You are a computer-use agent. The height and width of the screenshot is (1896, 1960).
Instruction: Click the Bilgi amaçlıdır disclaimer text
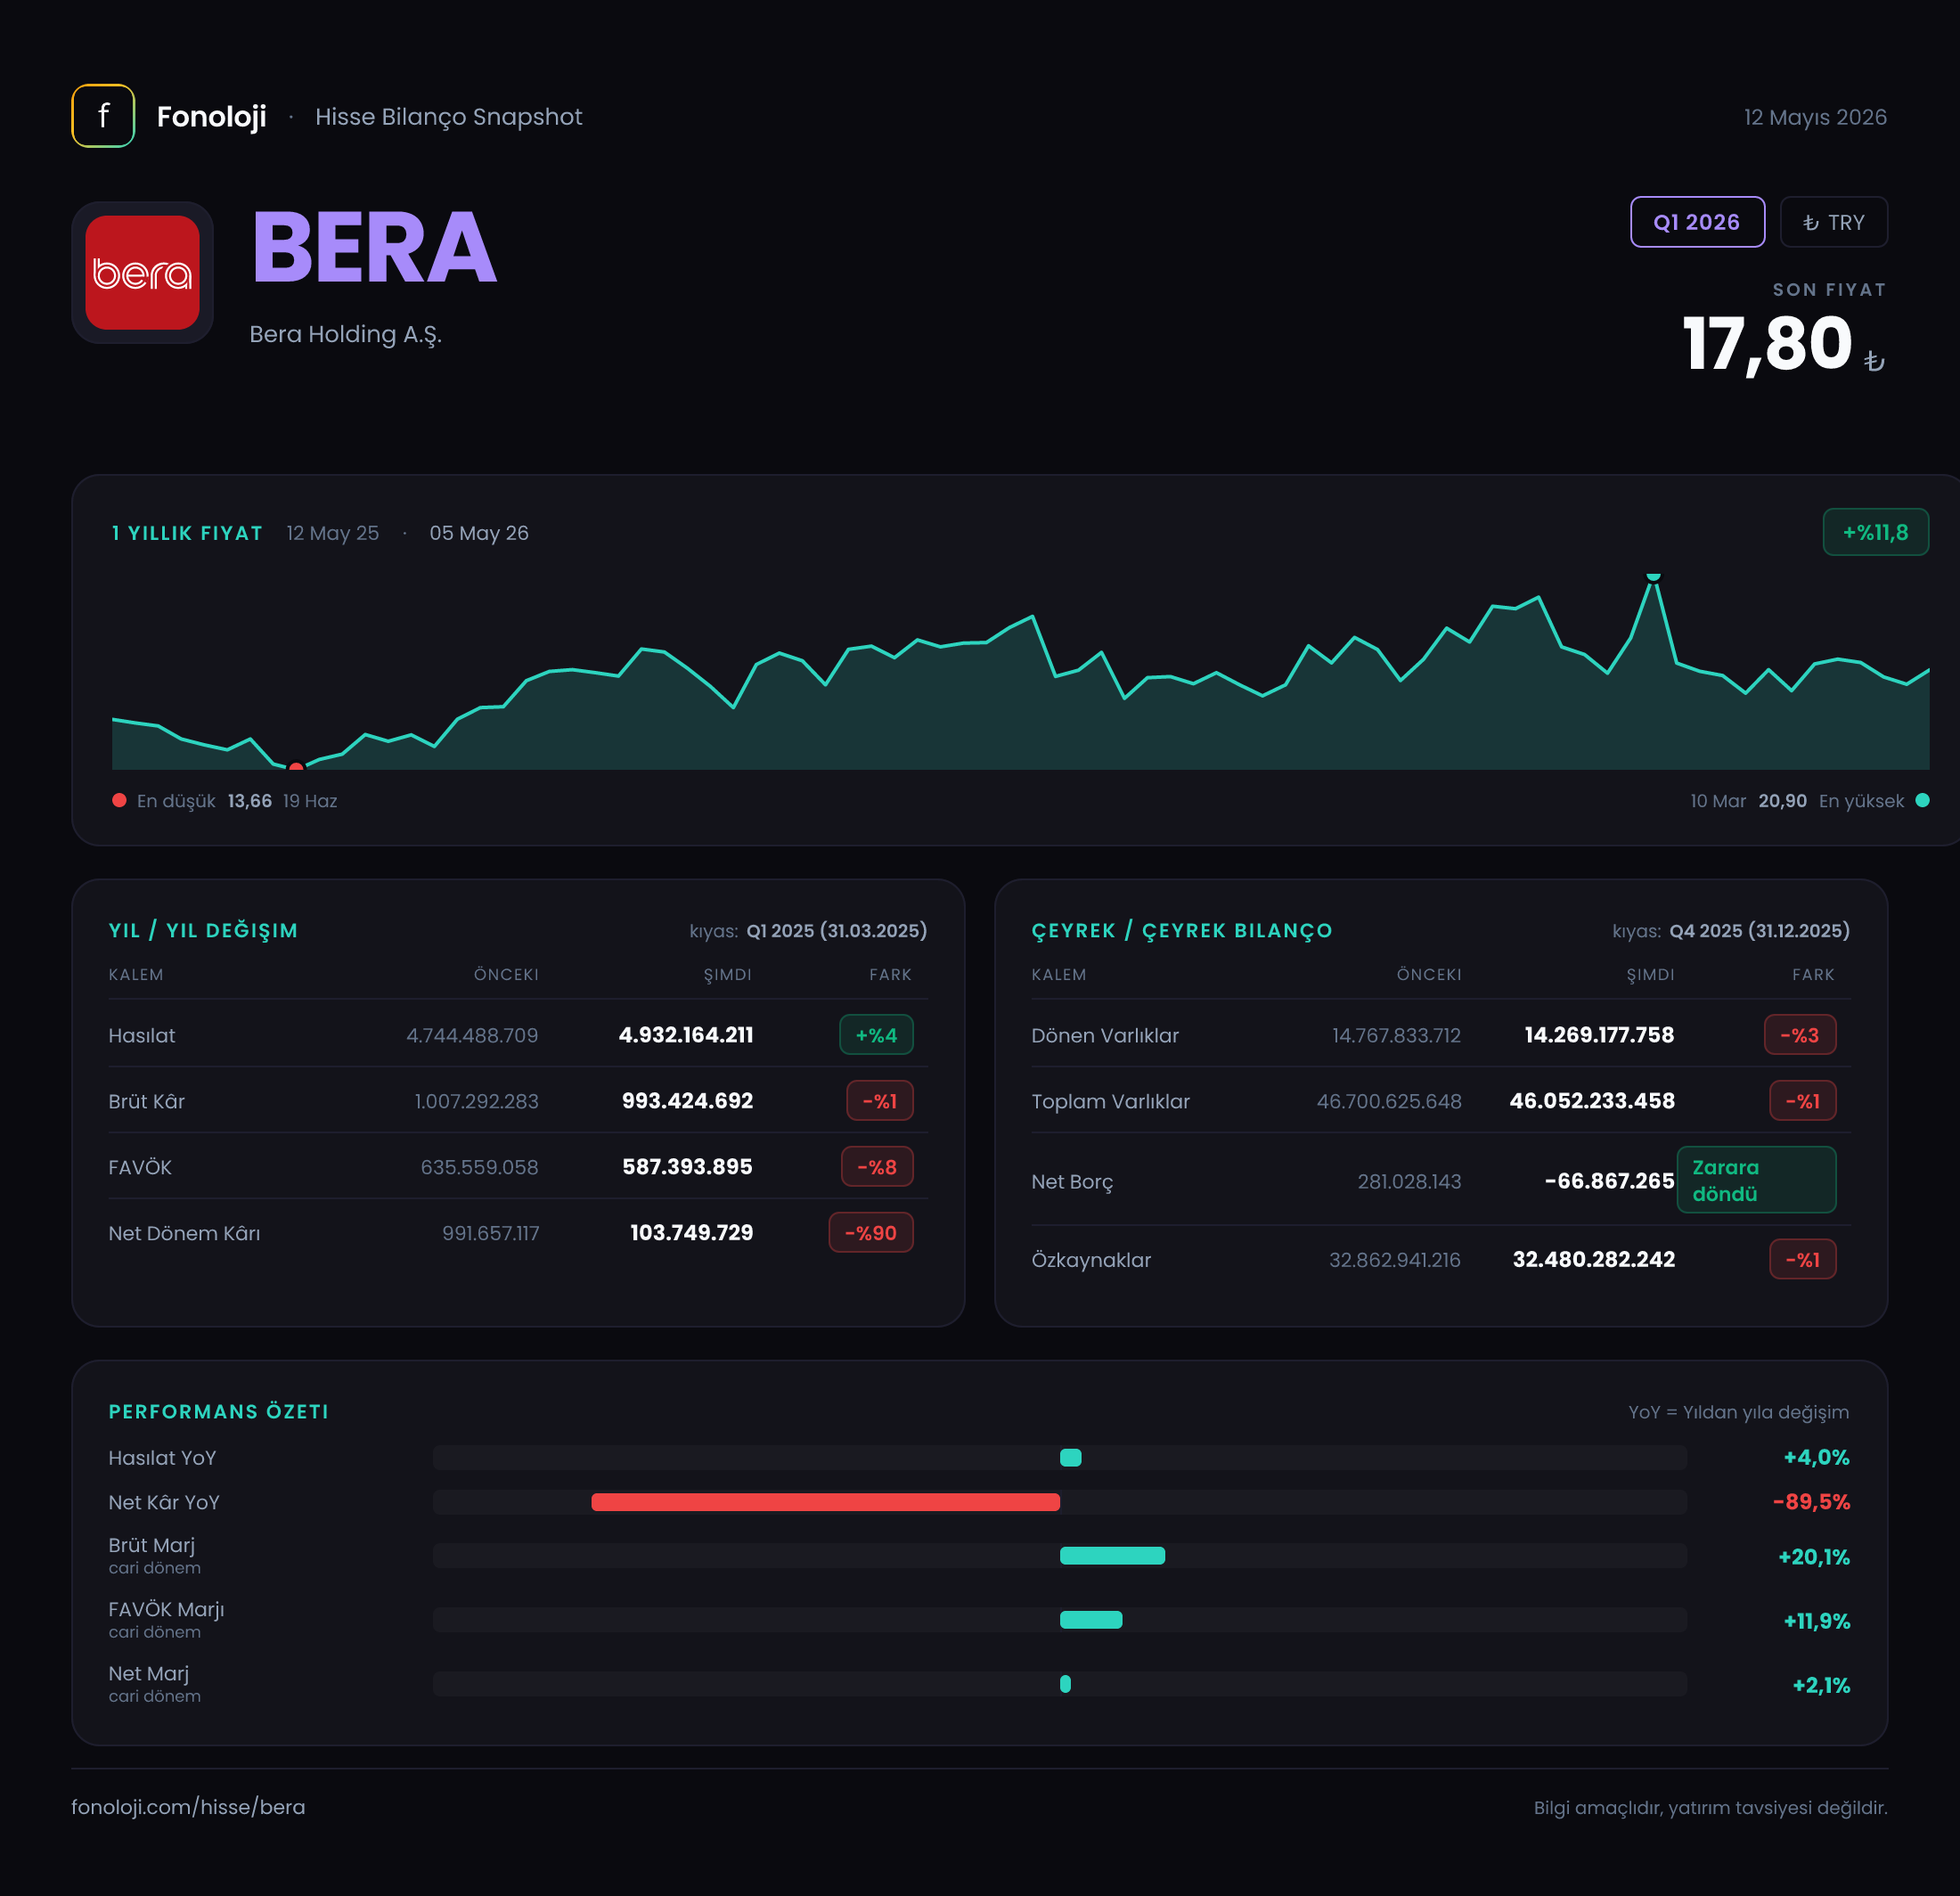point(1710,1808)
